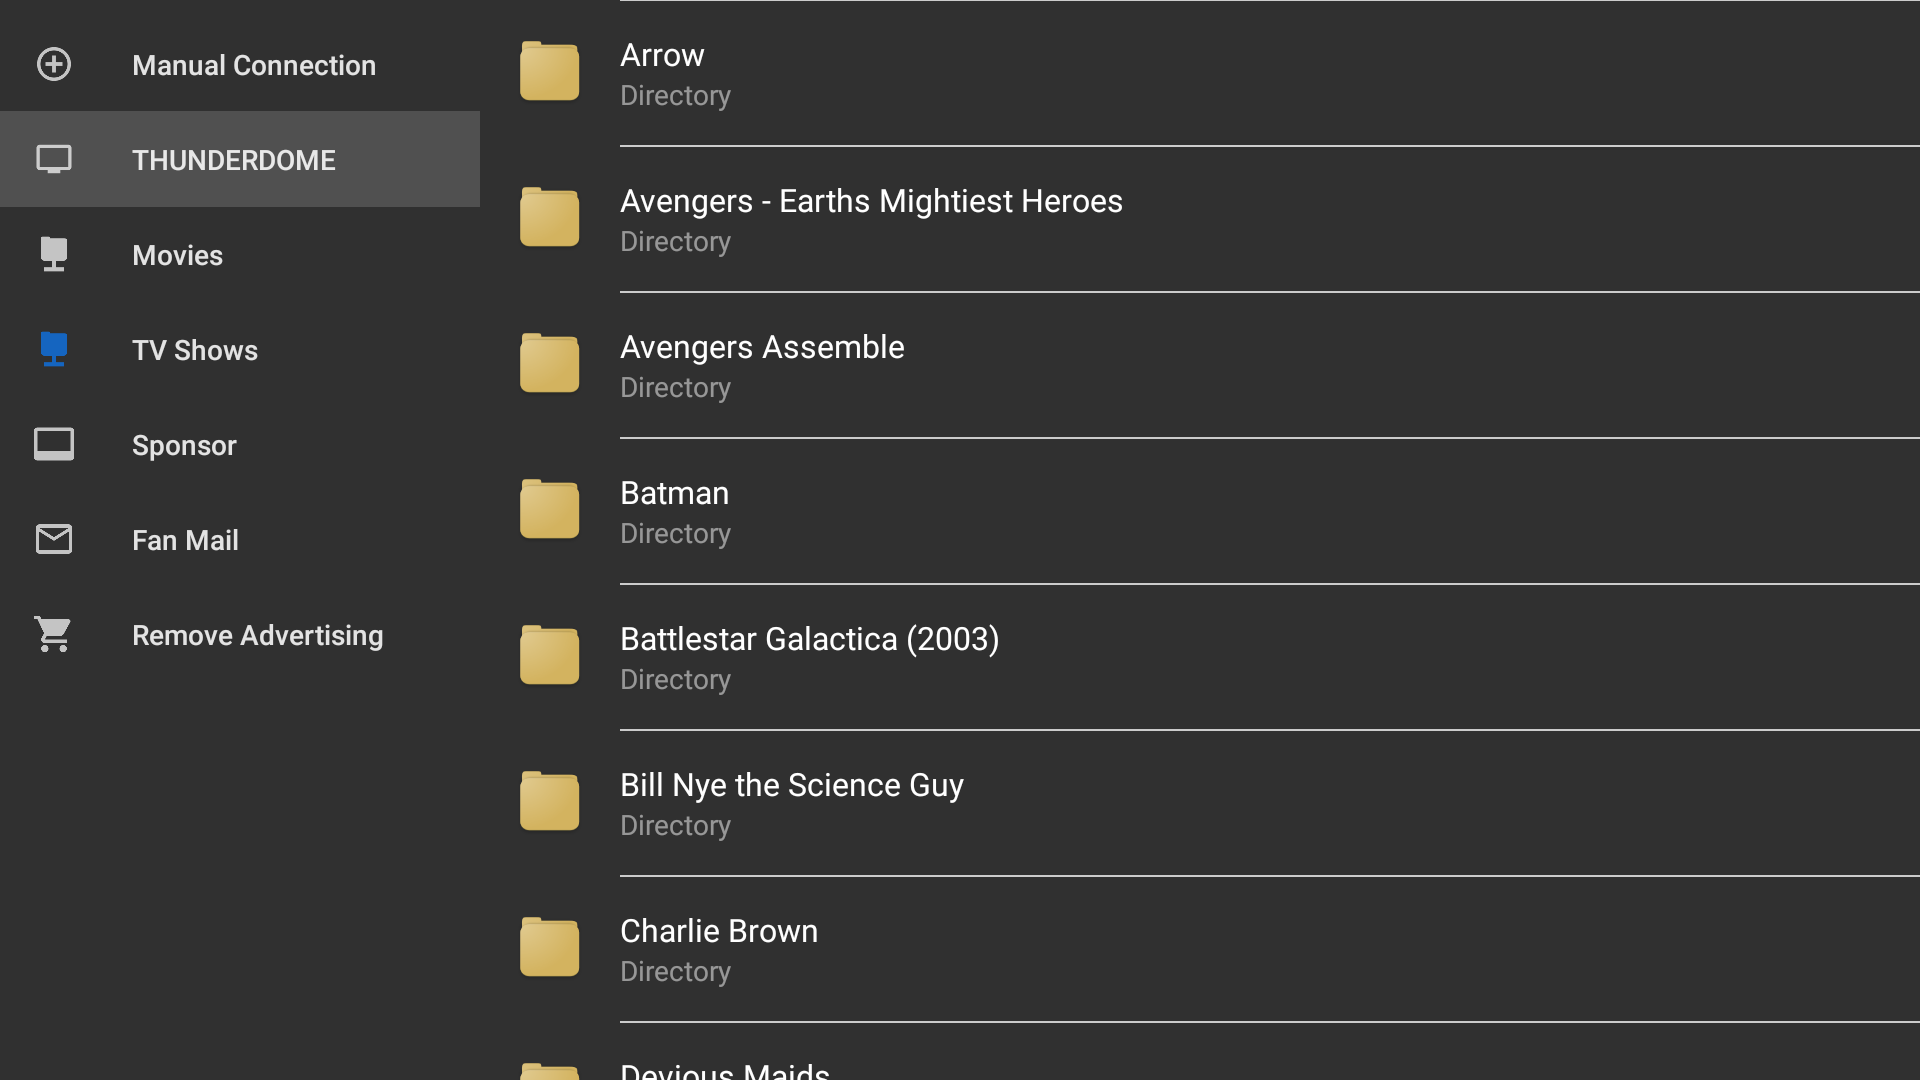The width and height of the screenshot is (1920, 1080).
Task: Click the Manual Connection plus icon
Action: coord(53,64)
